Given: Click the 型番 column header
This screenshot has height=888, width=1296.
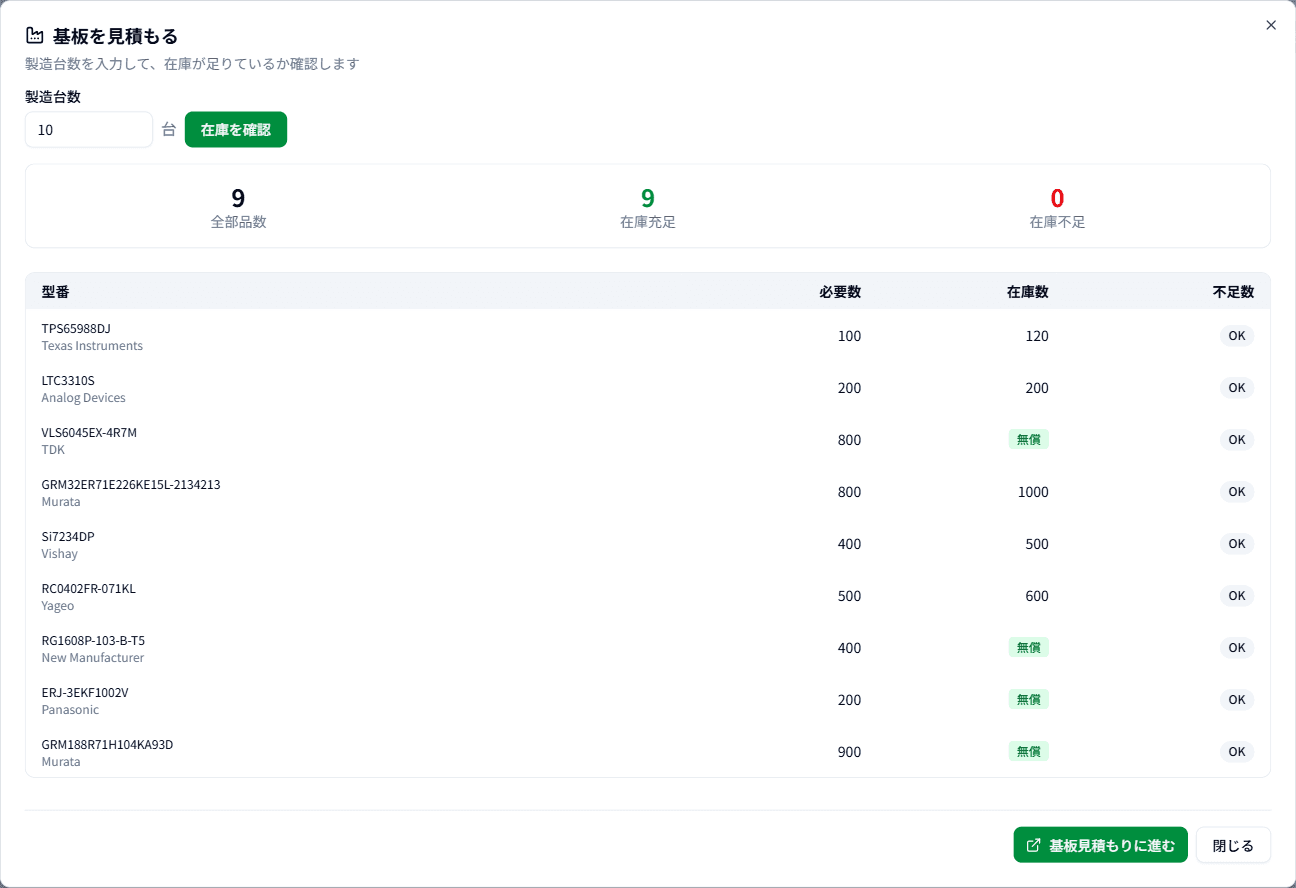Looking at the screenshot, I should [x=55, y=292].
